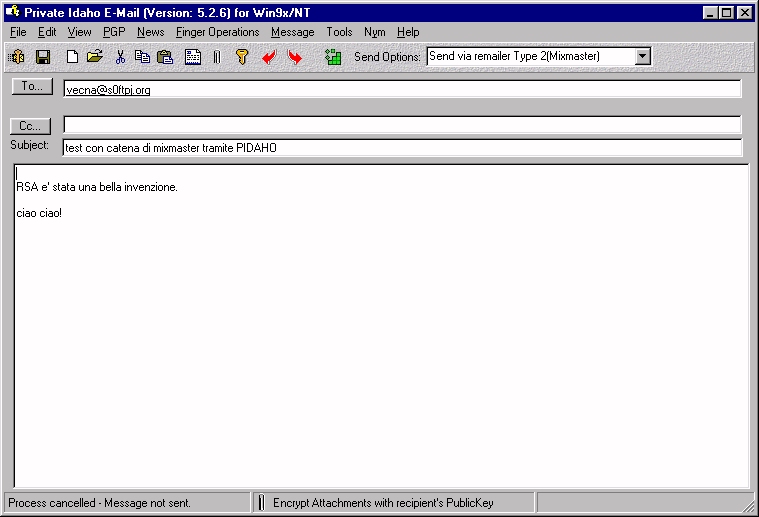The width and height of the screenshot is (759, 517).
Task: Open a file with the folder icon
Action: click(x=95, y=57)
